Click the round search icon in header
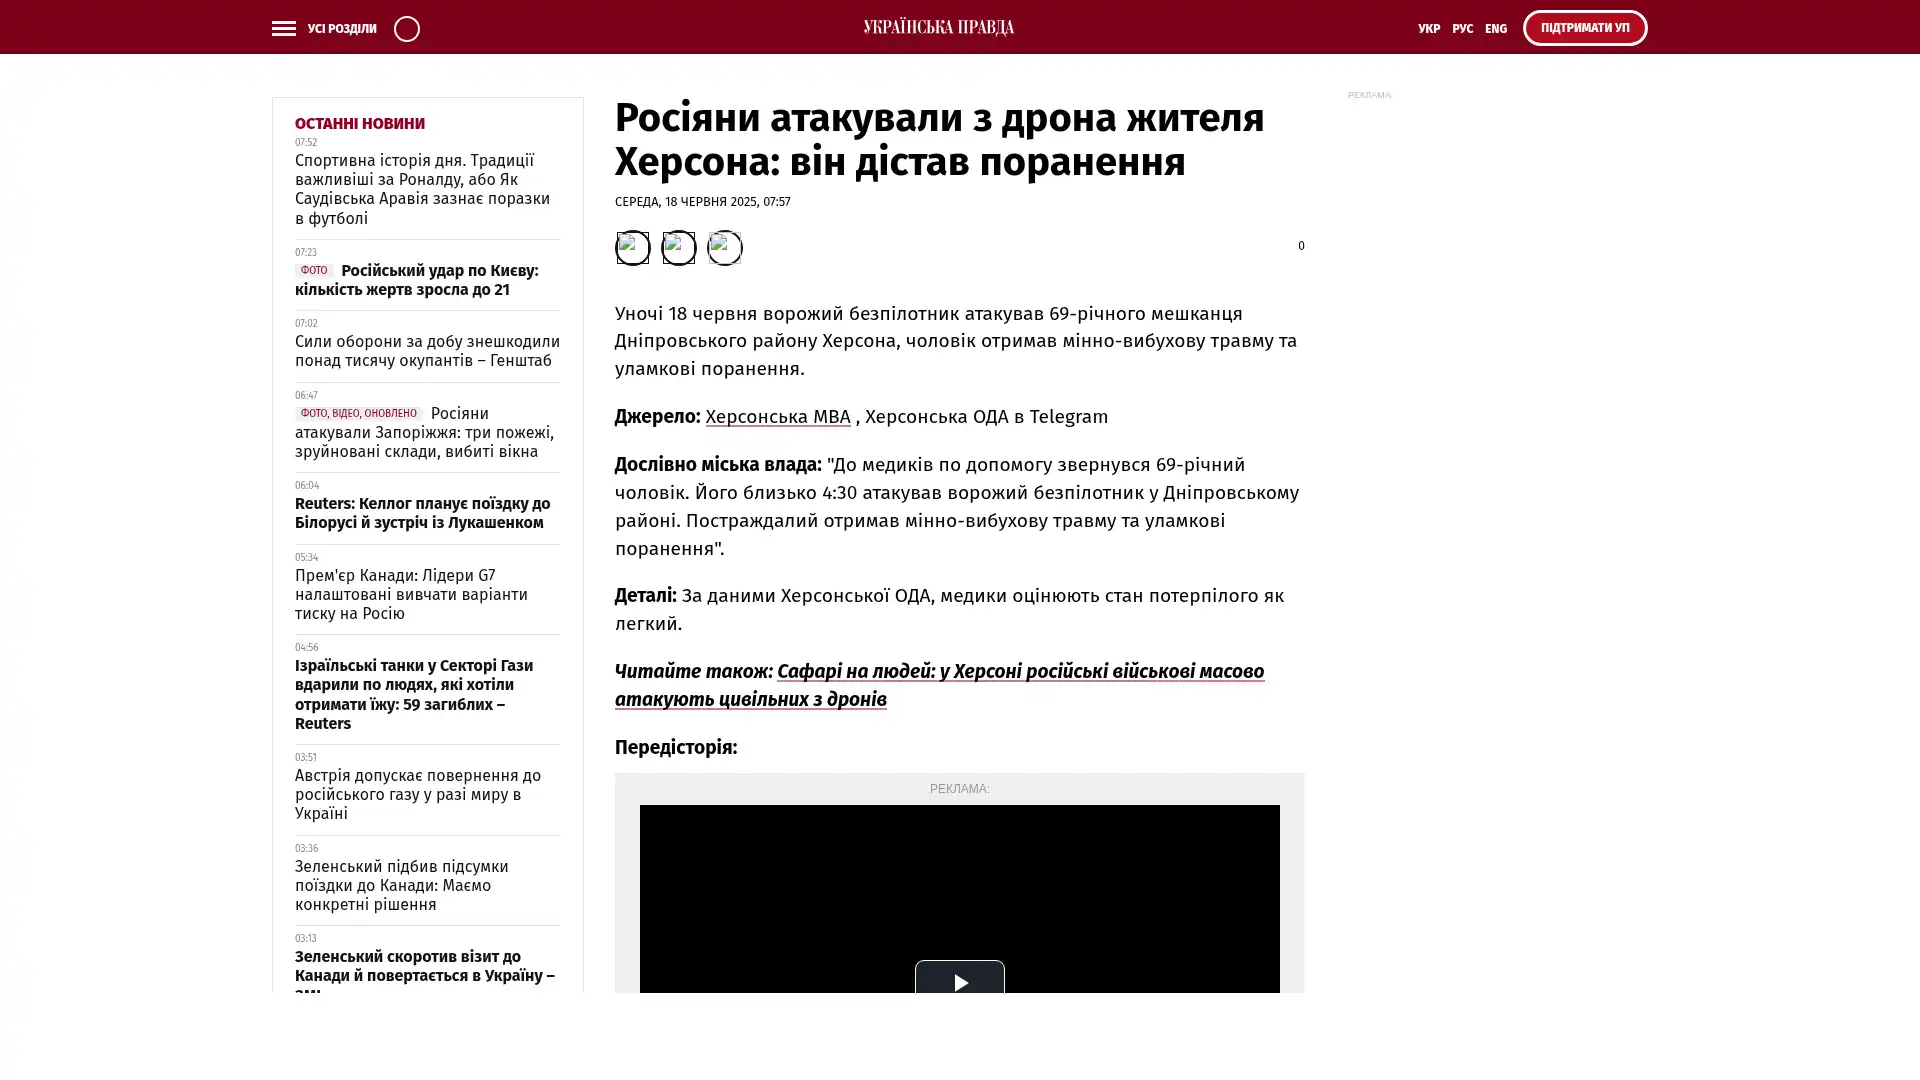 click(406, 28)
